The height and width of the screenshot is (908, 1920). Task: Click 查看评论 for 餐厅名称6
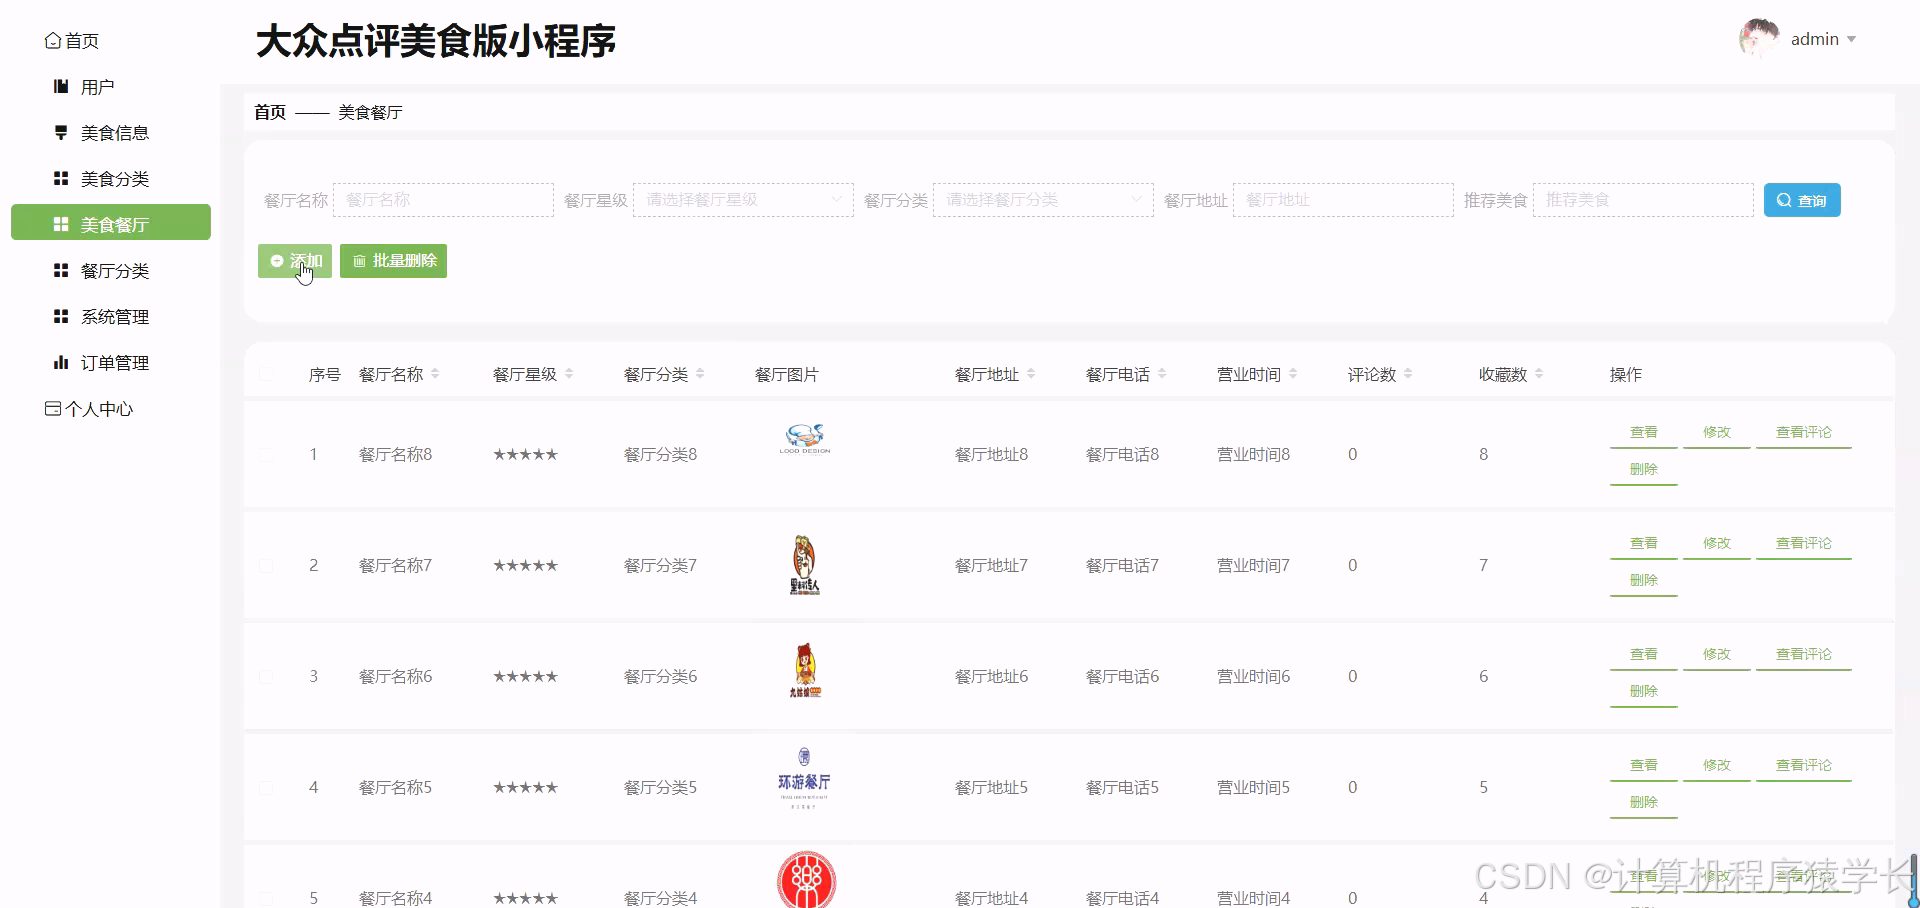tap(1804, 654)
